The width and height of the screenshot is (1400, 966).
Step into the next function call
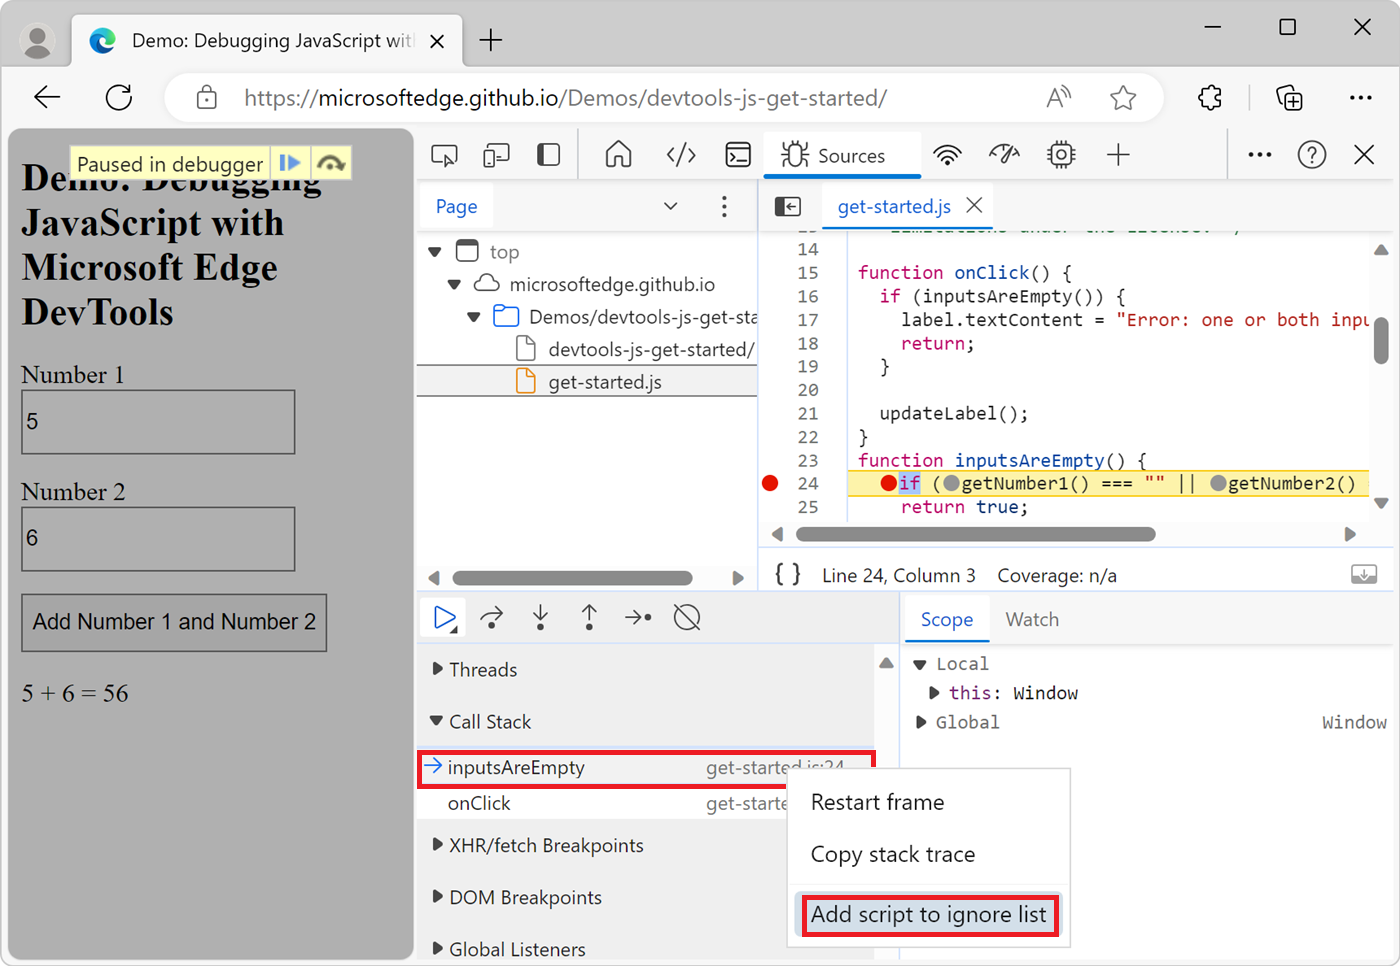(x=540, y=617)
